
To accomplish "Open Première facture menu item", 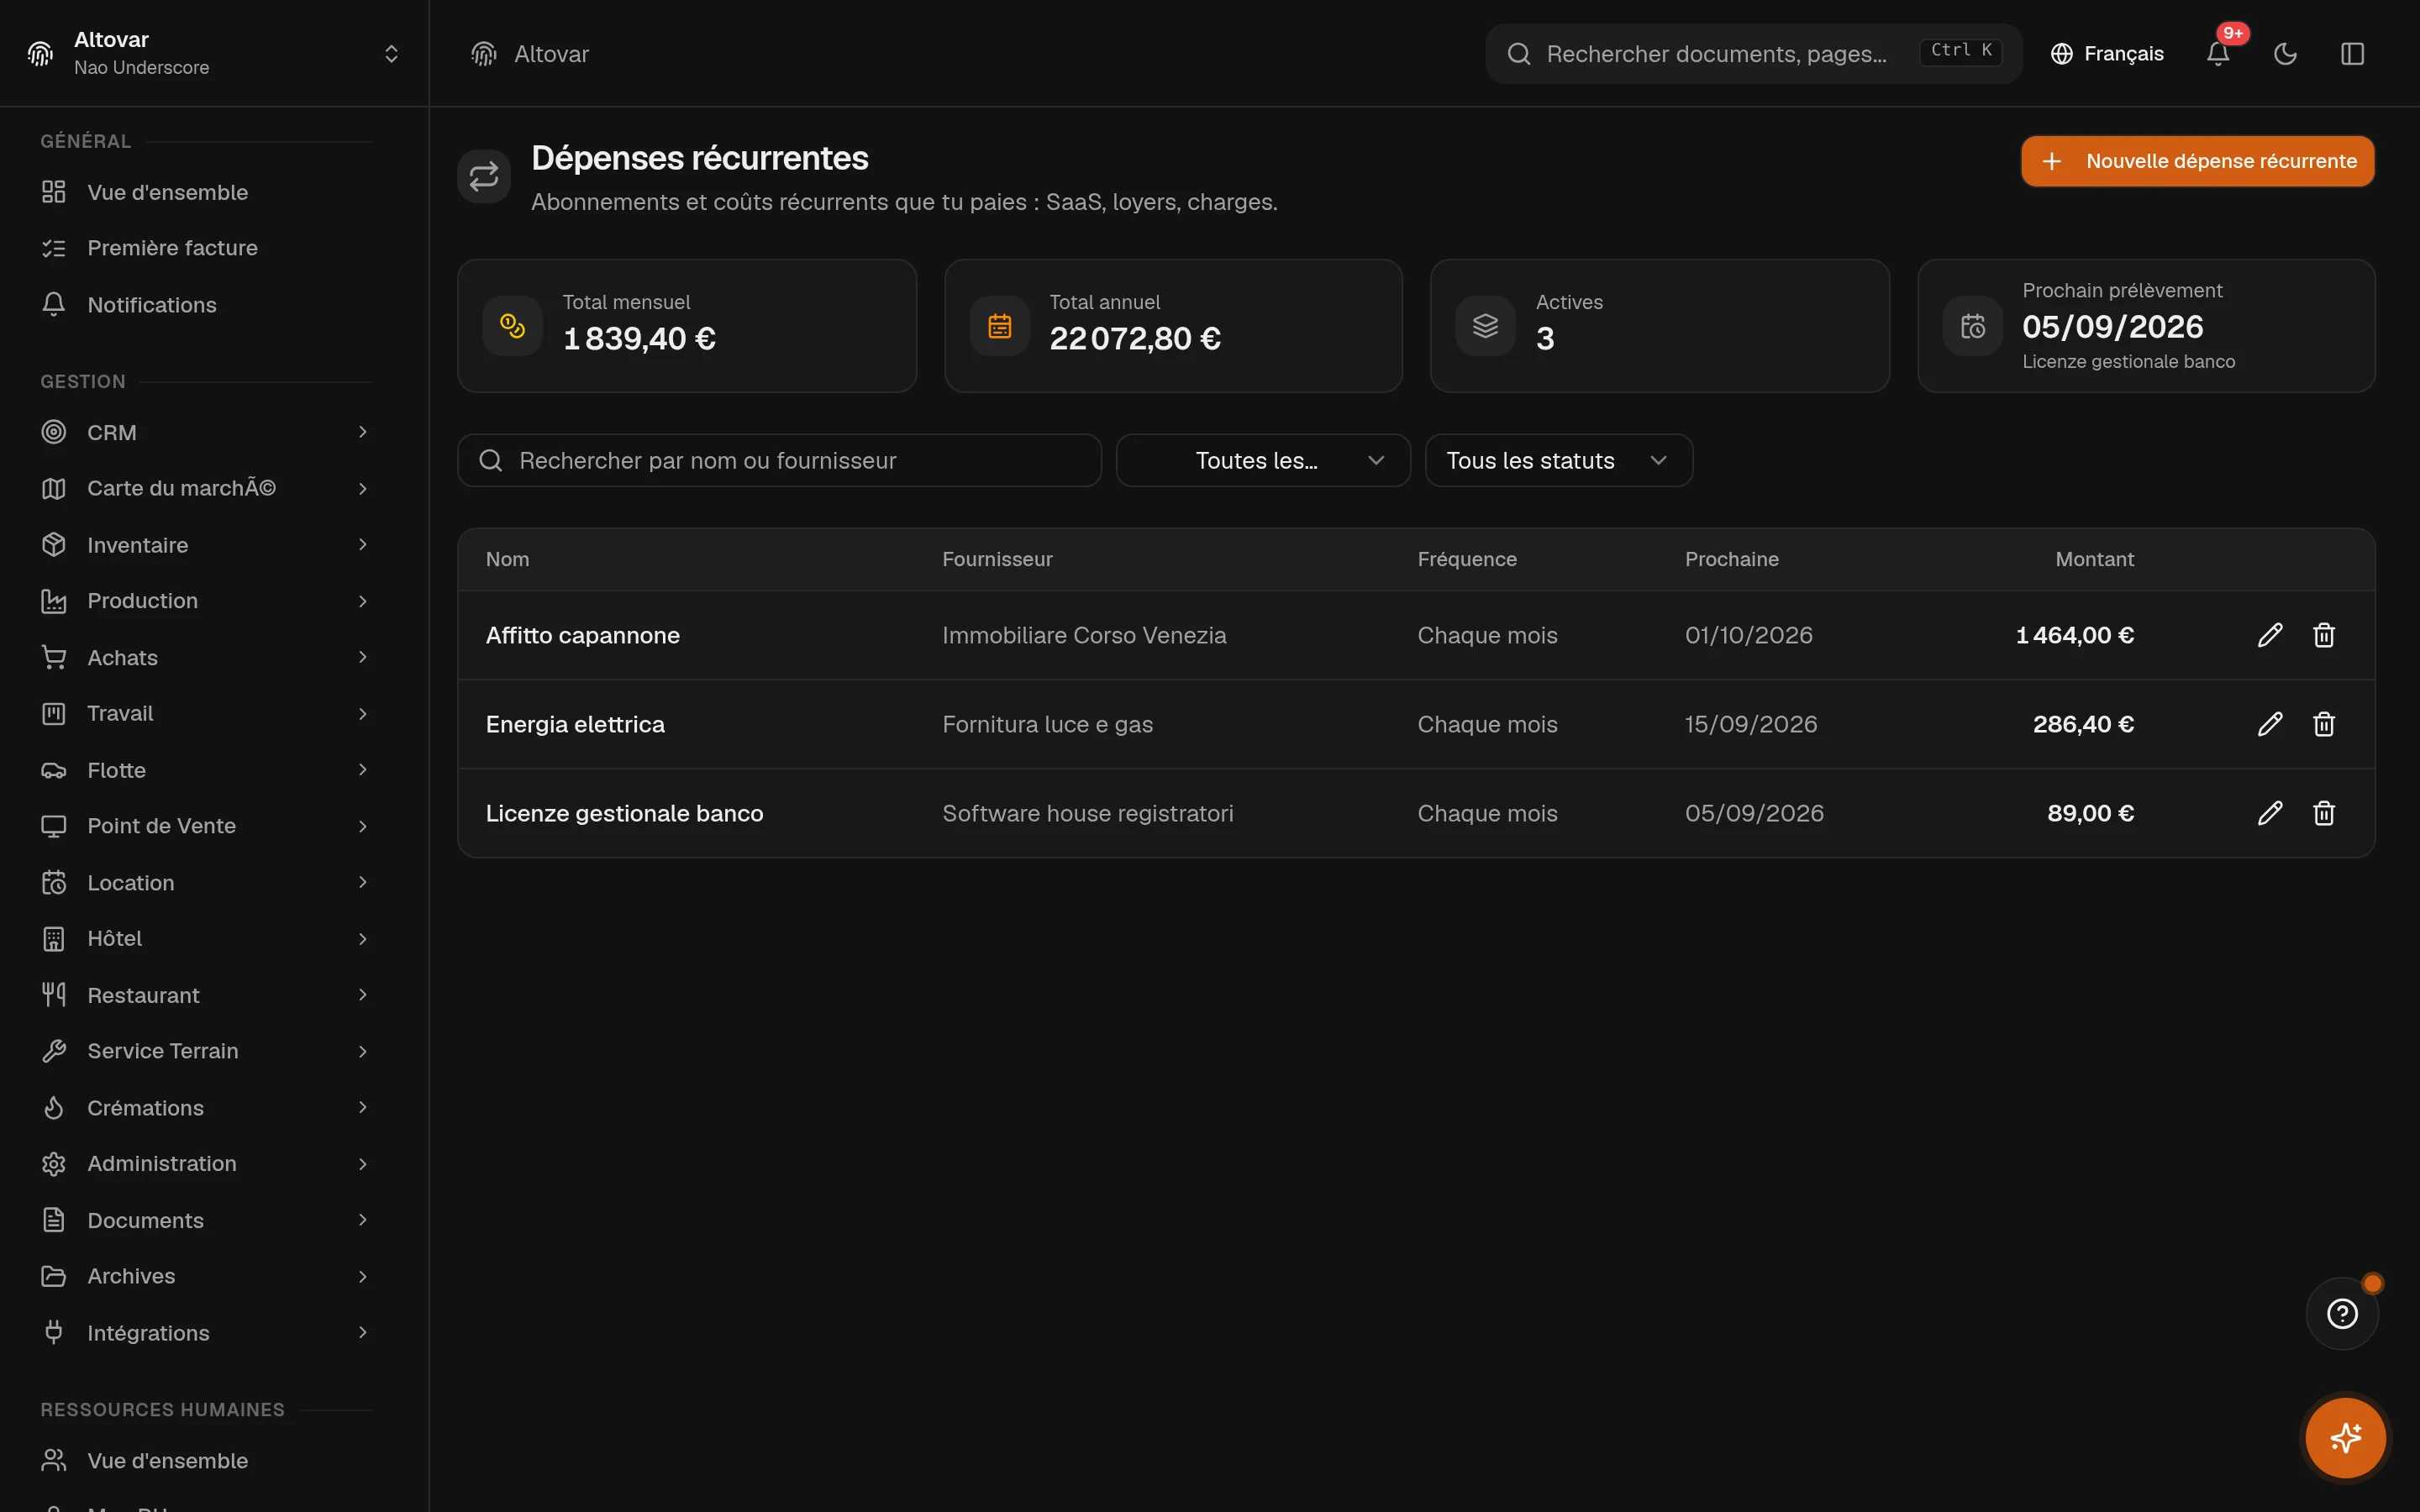I will tap(206, 248).
